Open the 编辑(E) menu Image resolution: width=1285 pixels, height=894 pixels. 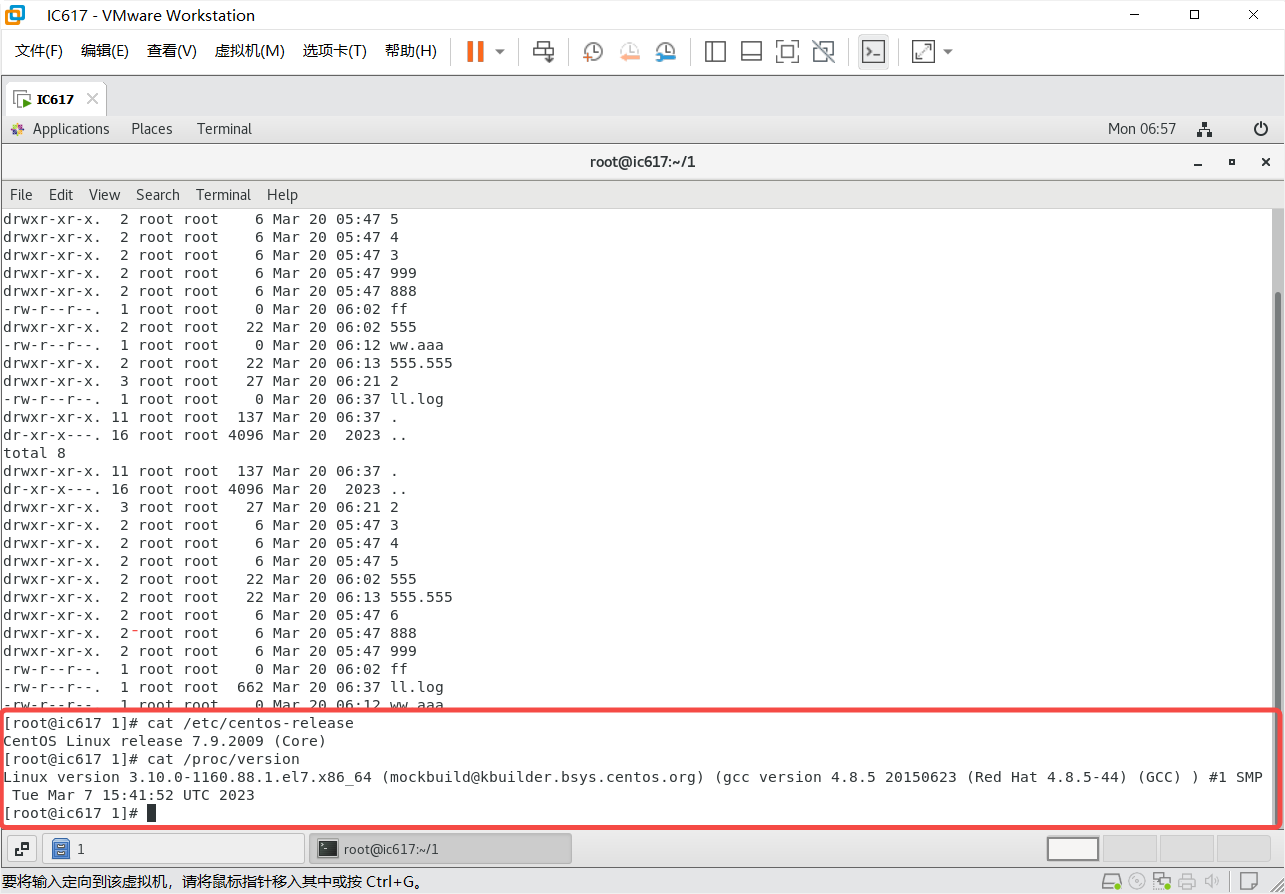click(105, 51)
